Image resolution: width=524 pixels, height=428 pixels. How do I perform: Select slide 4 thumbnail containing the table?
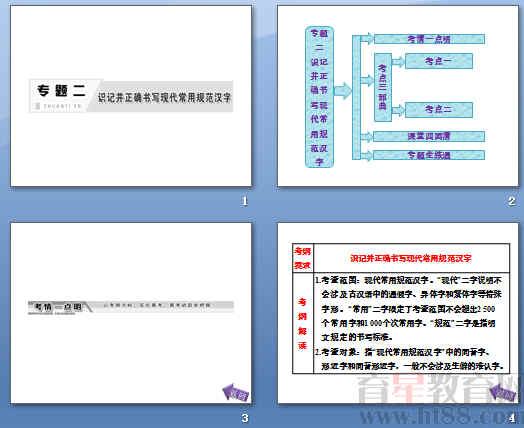pyautogui.click(x=398, y=313)
